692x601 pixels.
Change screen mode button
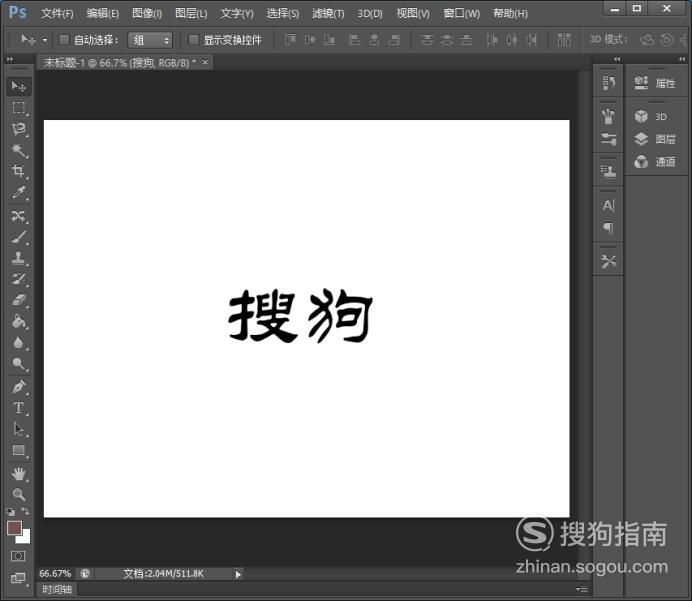click(18, 578)
